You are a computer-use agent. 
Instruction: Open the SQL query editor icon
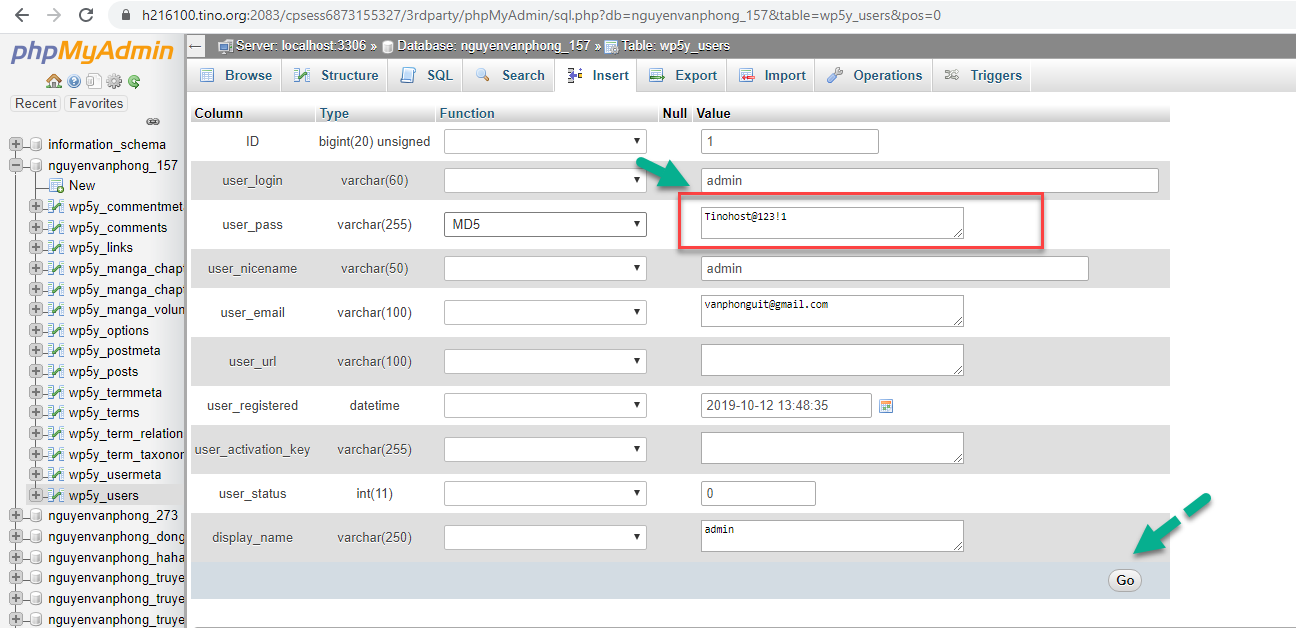[406, 75]
